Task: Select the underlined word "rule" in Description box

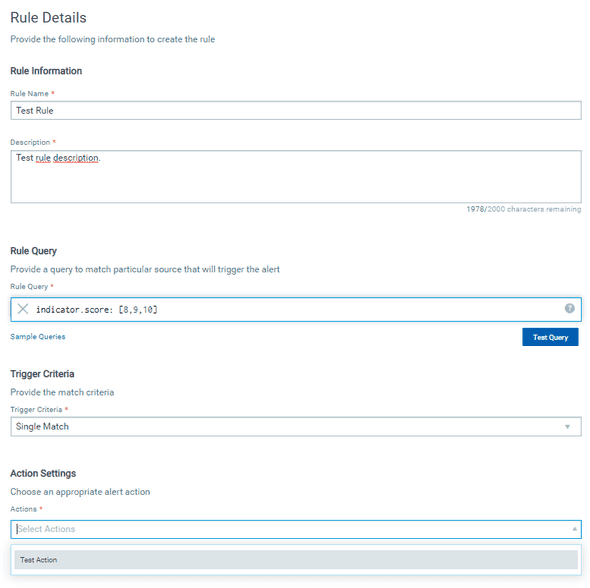Action: [x=43, y=158]
